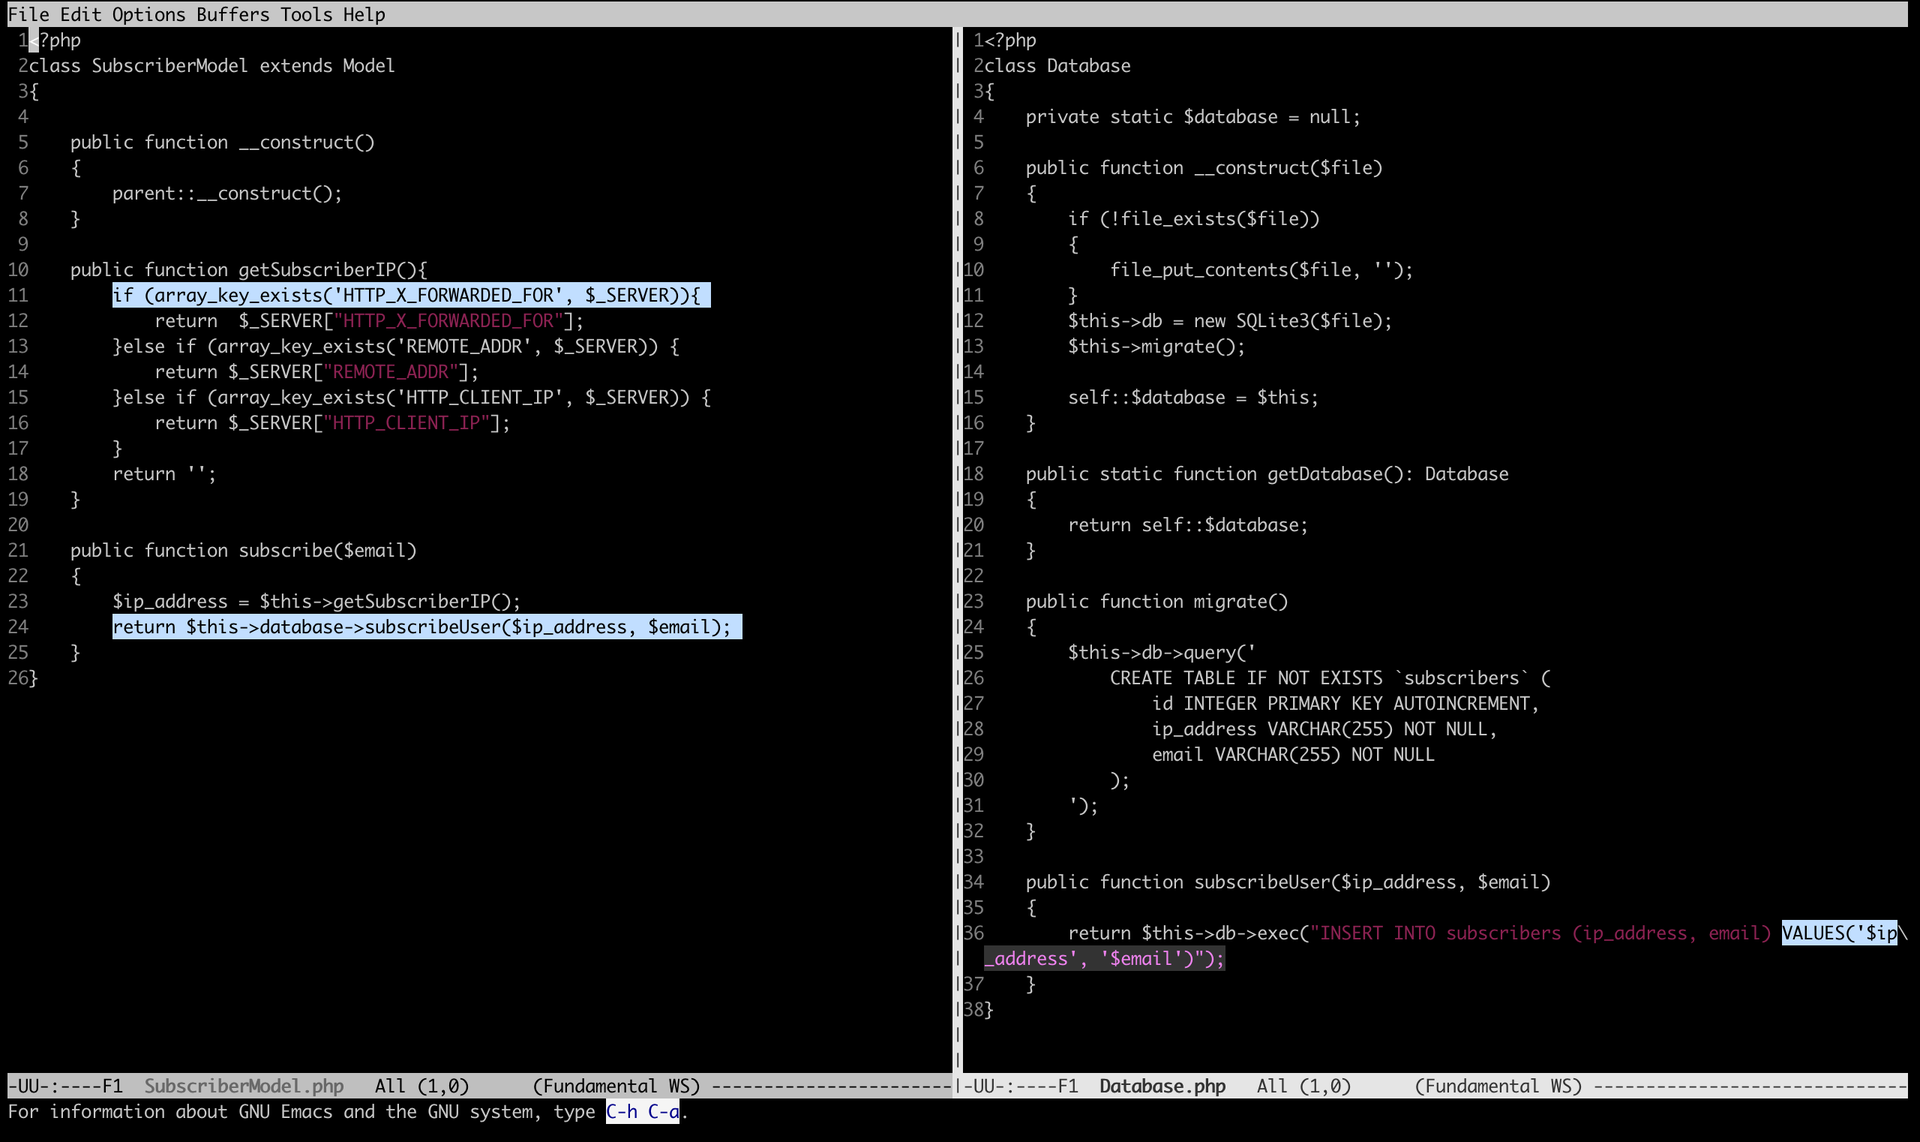This screenshot has width=1920, height=1142.
Task: Click 'CREATE TABLE IF NOT EXISTS `subscribers`' line
Action: coord(1330,678)
